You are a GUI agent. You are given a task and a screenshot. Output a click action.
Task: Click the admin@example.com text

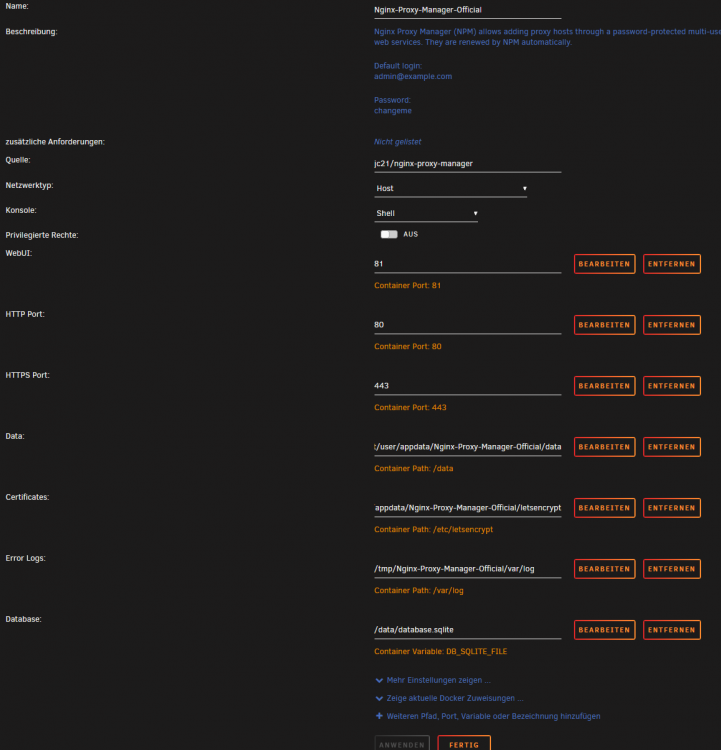(x=413, y=77)
